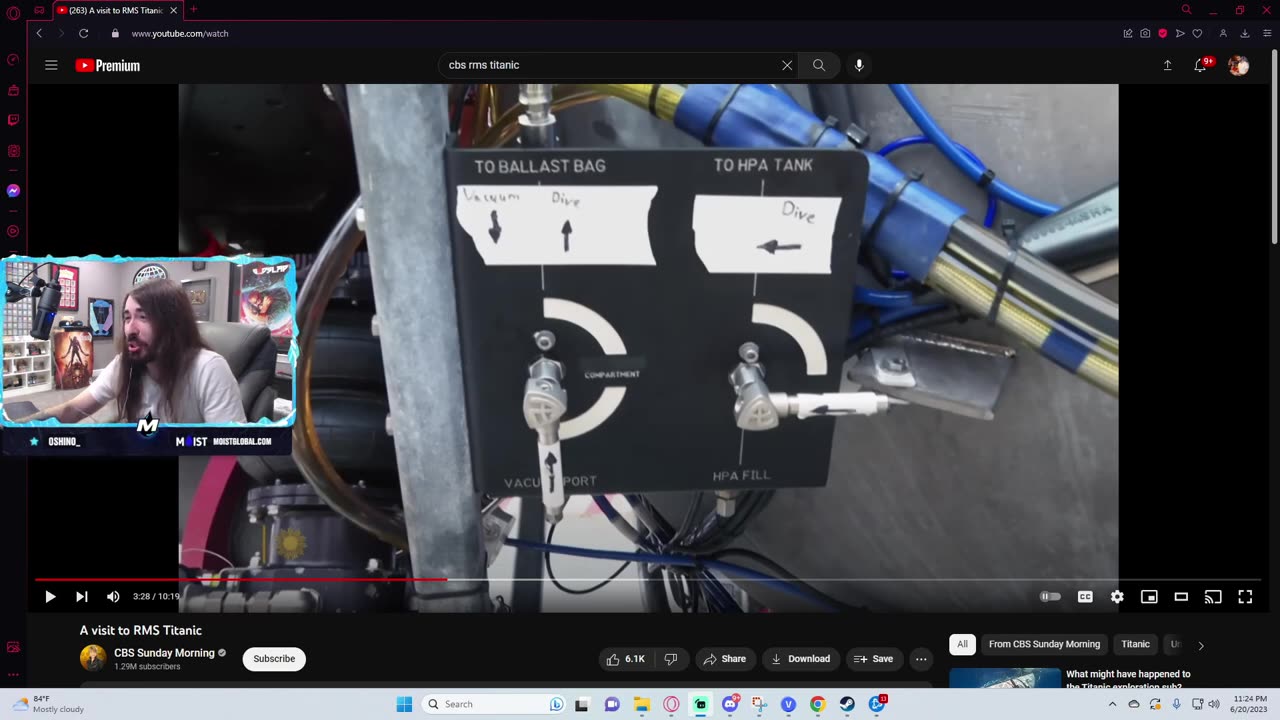Download the video

(x=800, y=659)
